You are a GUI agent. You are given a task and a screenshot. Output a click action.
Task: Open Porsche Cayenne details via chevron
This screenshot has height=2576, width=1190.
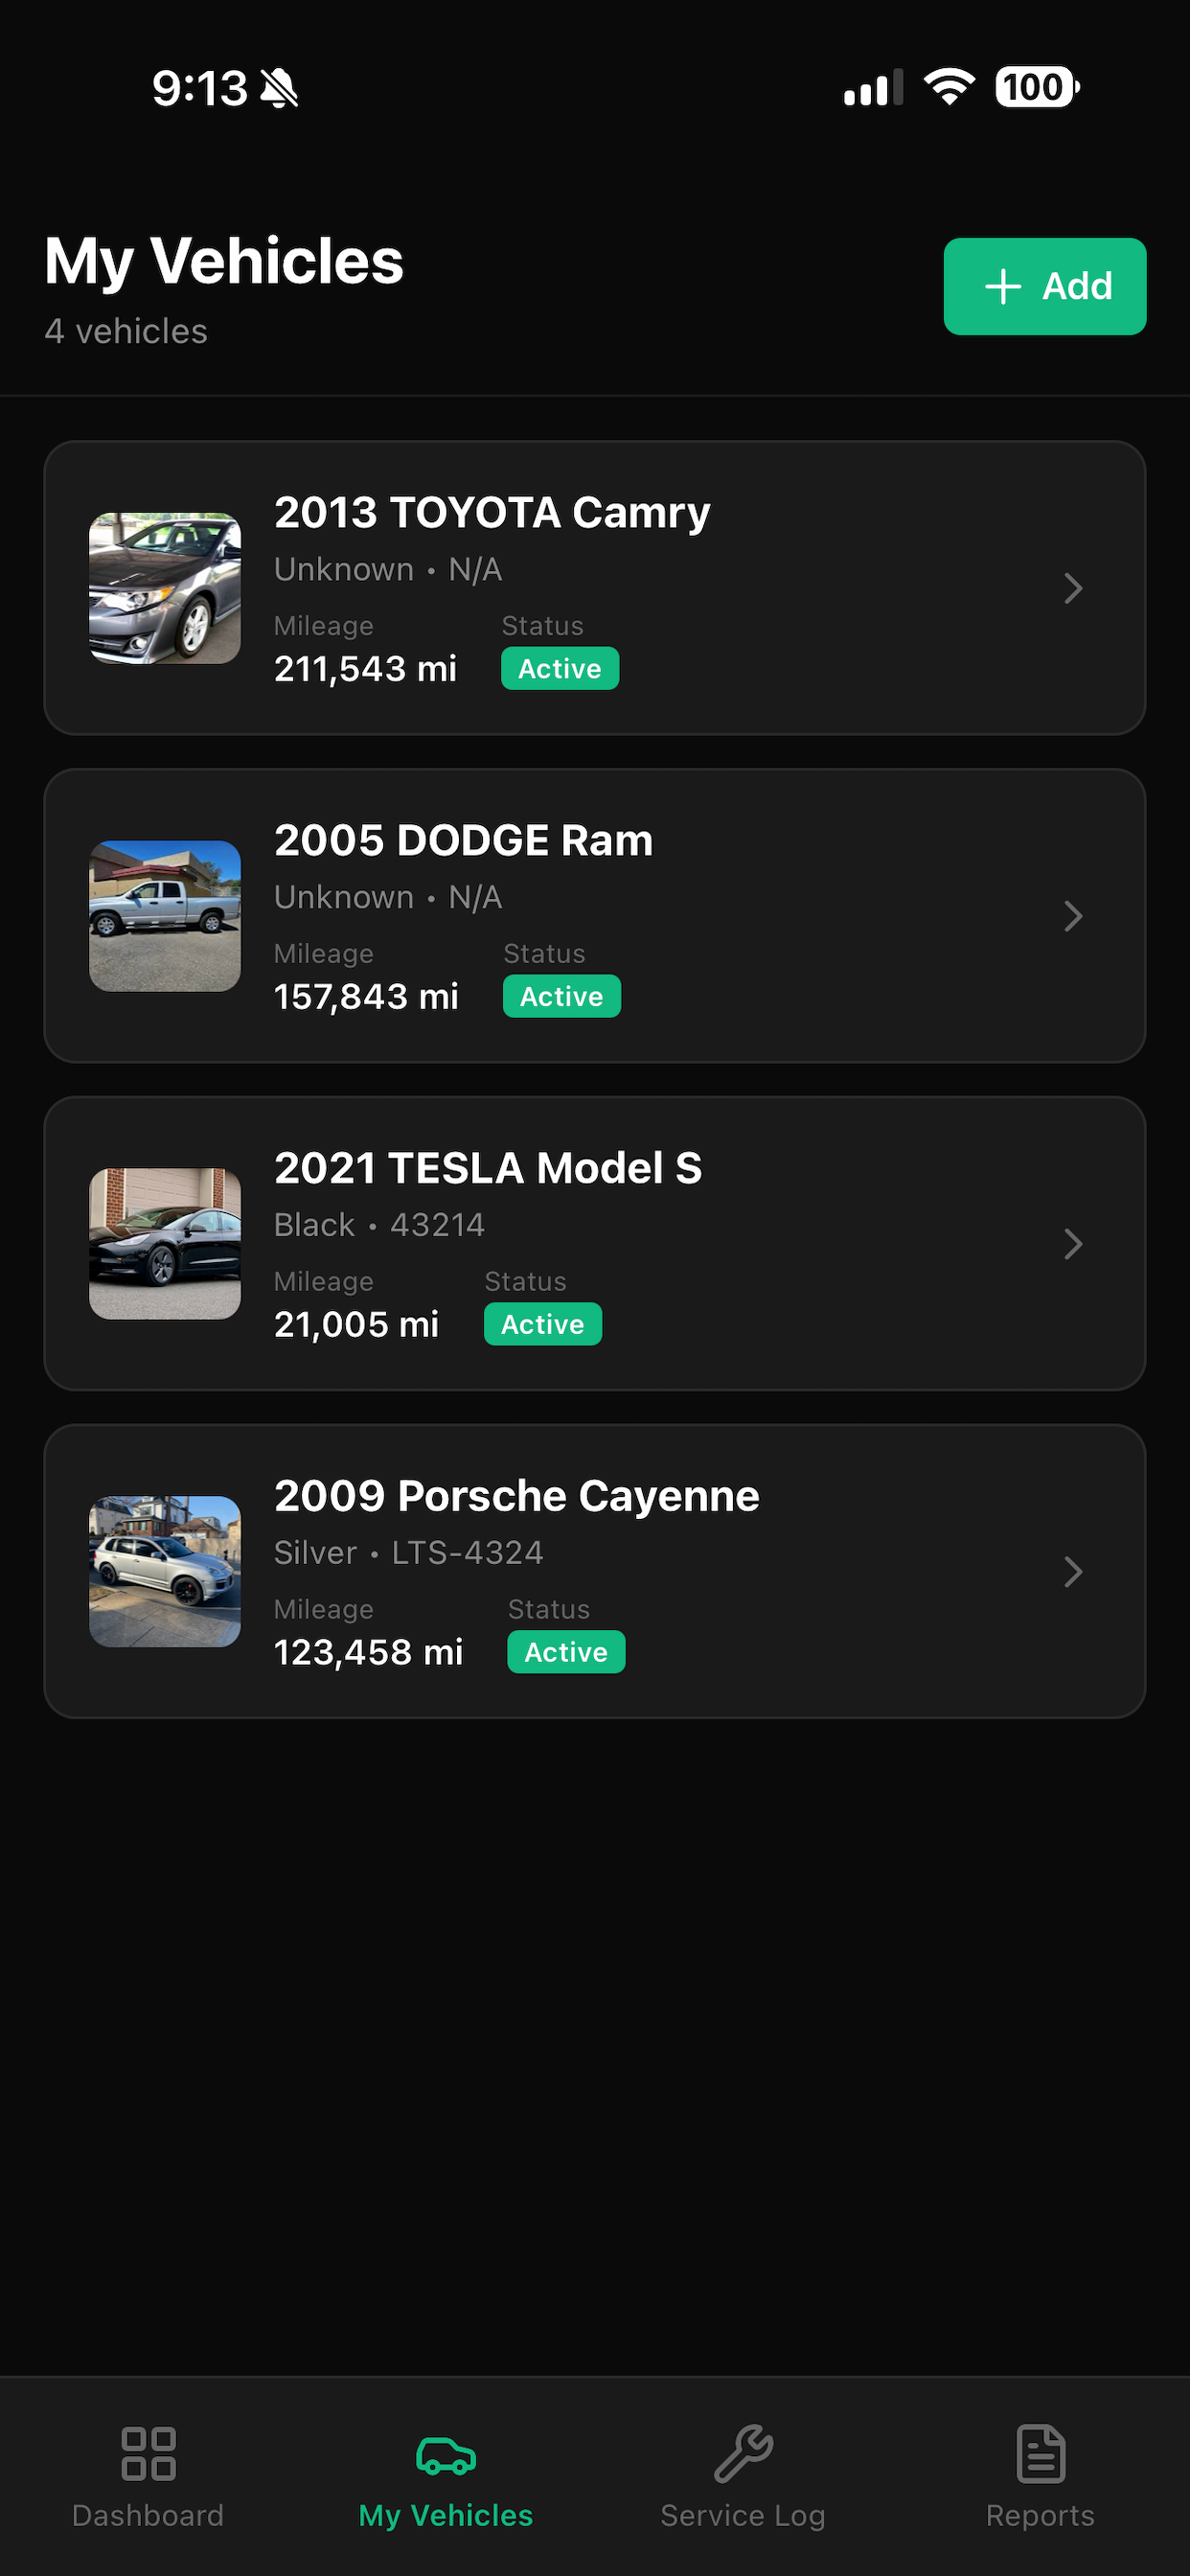click(1073, 1572)
